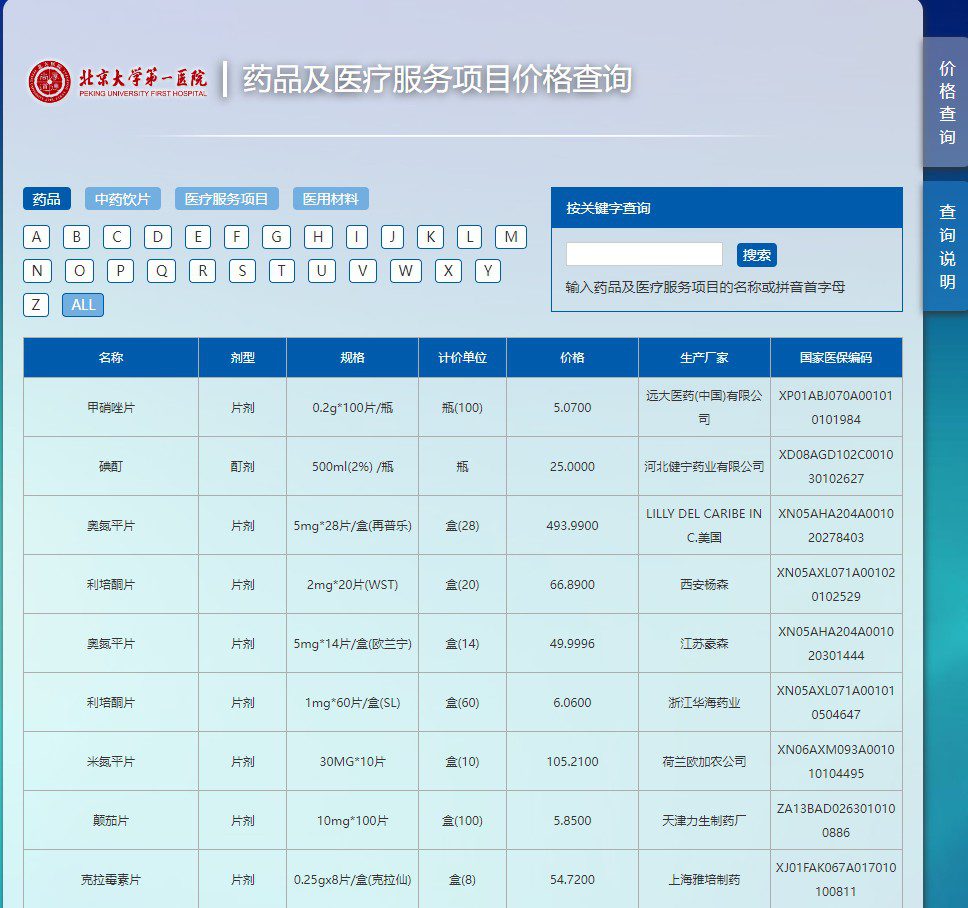Filter by letter L
The height and width of the screenshot is (908, 968).
click(470, 237)
